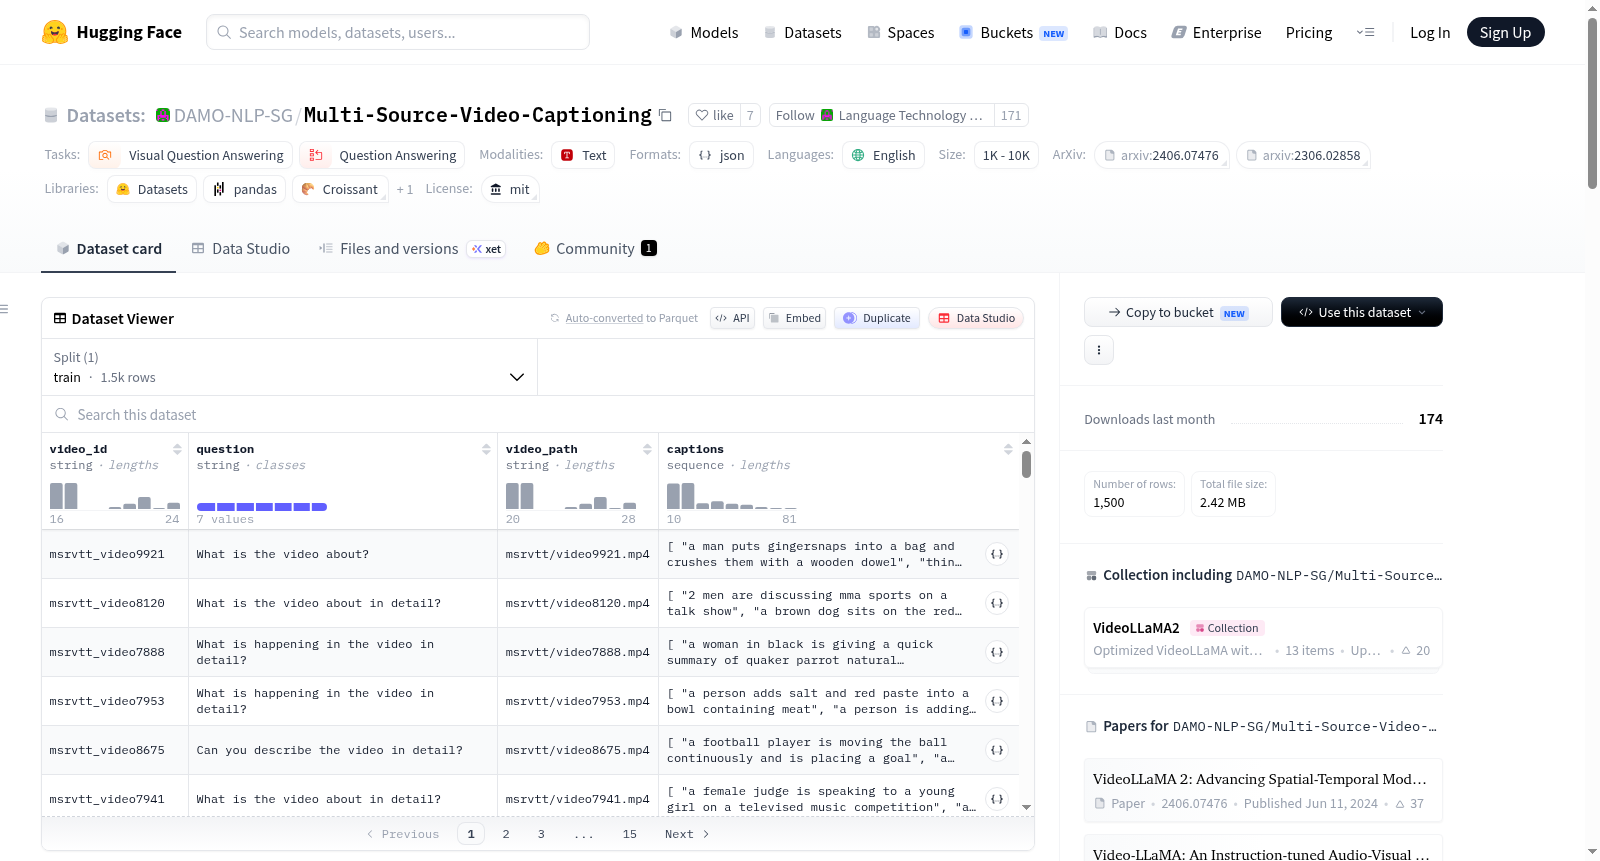This screenshot has width=1600, height=861.
Task: Sort by captions column icon
Action: pyautogui.click(x=1008, y=449)
